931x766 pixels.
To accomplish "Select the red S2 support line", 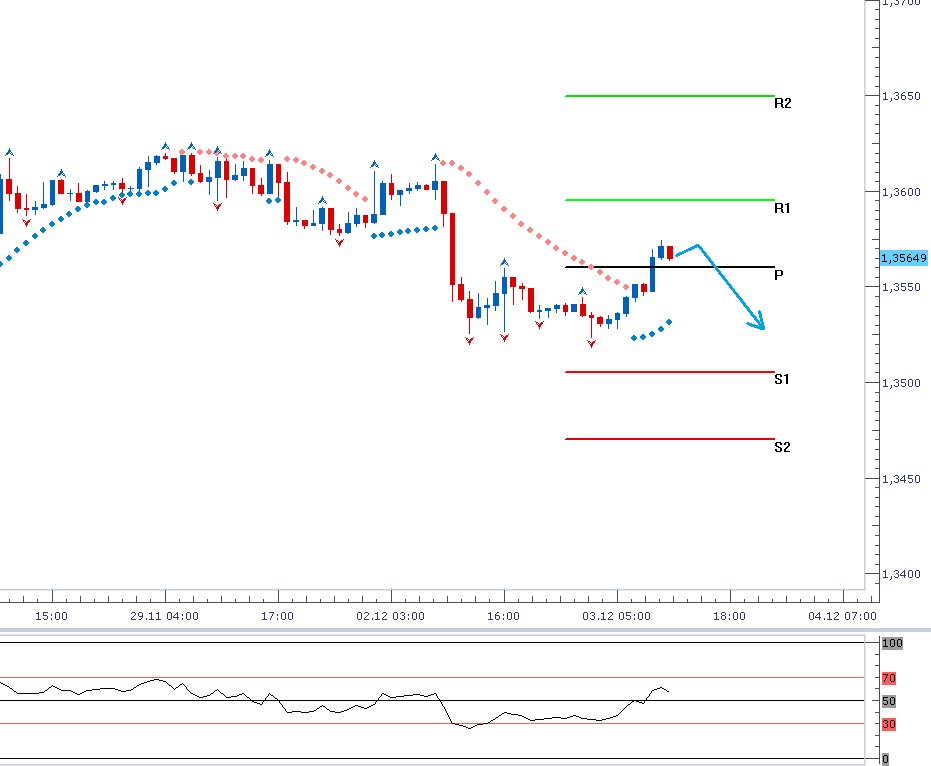I will [x=670, y=439].
